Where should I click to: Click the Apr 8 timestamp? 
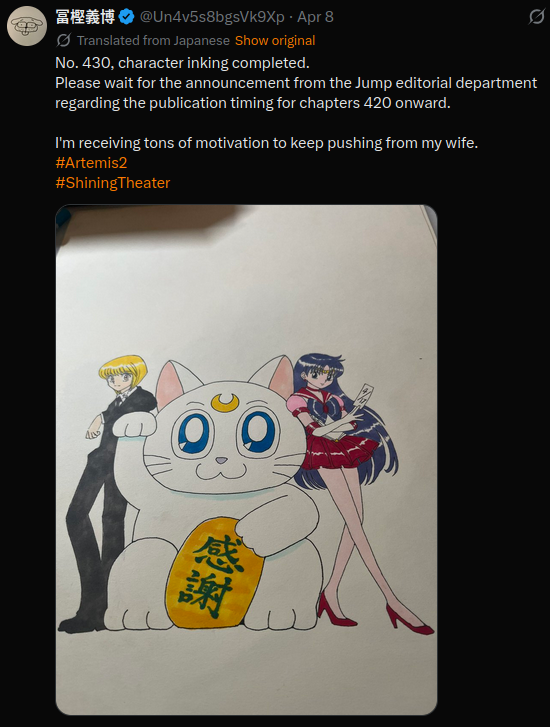(315, 17)
